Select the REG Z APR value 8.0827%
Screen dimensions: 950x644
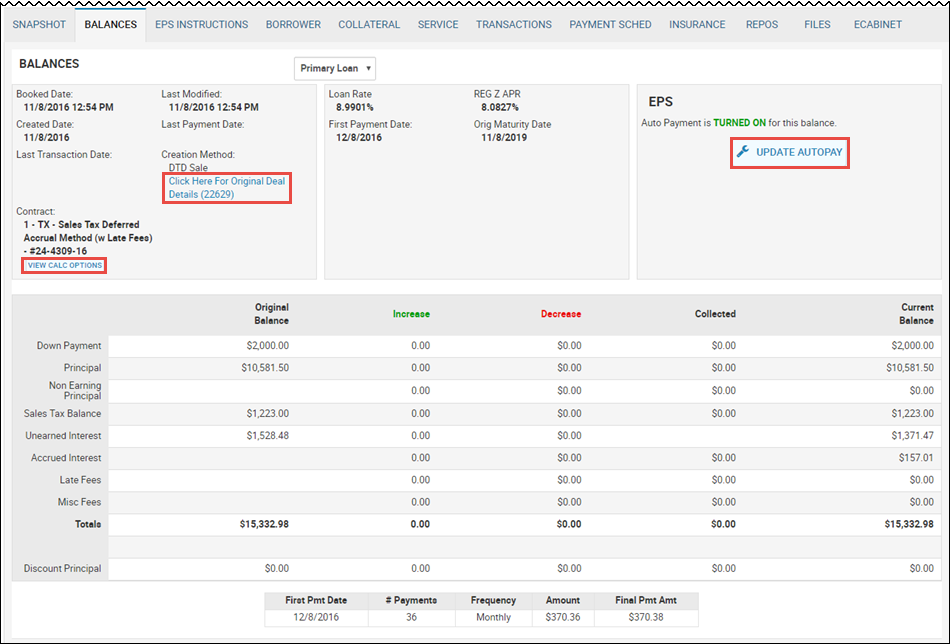[x=500, y=107]
